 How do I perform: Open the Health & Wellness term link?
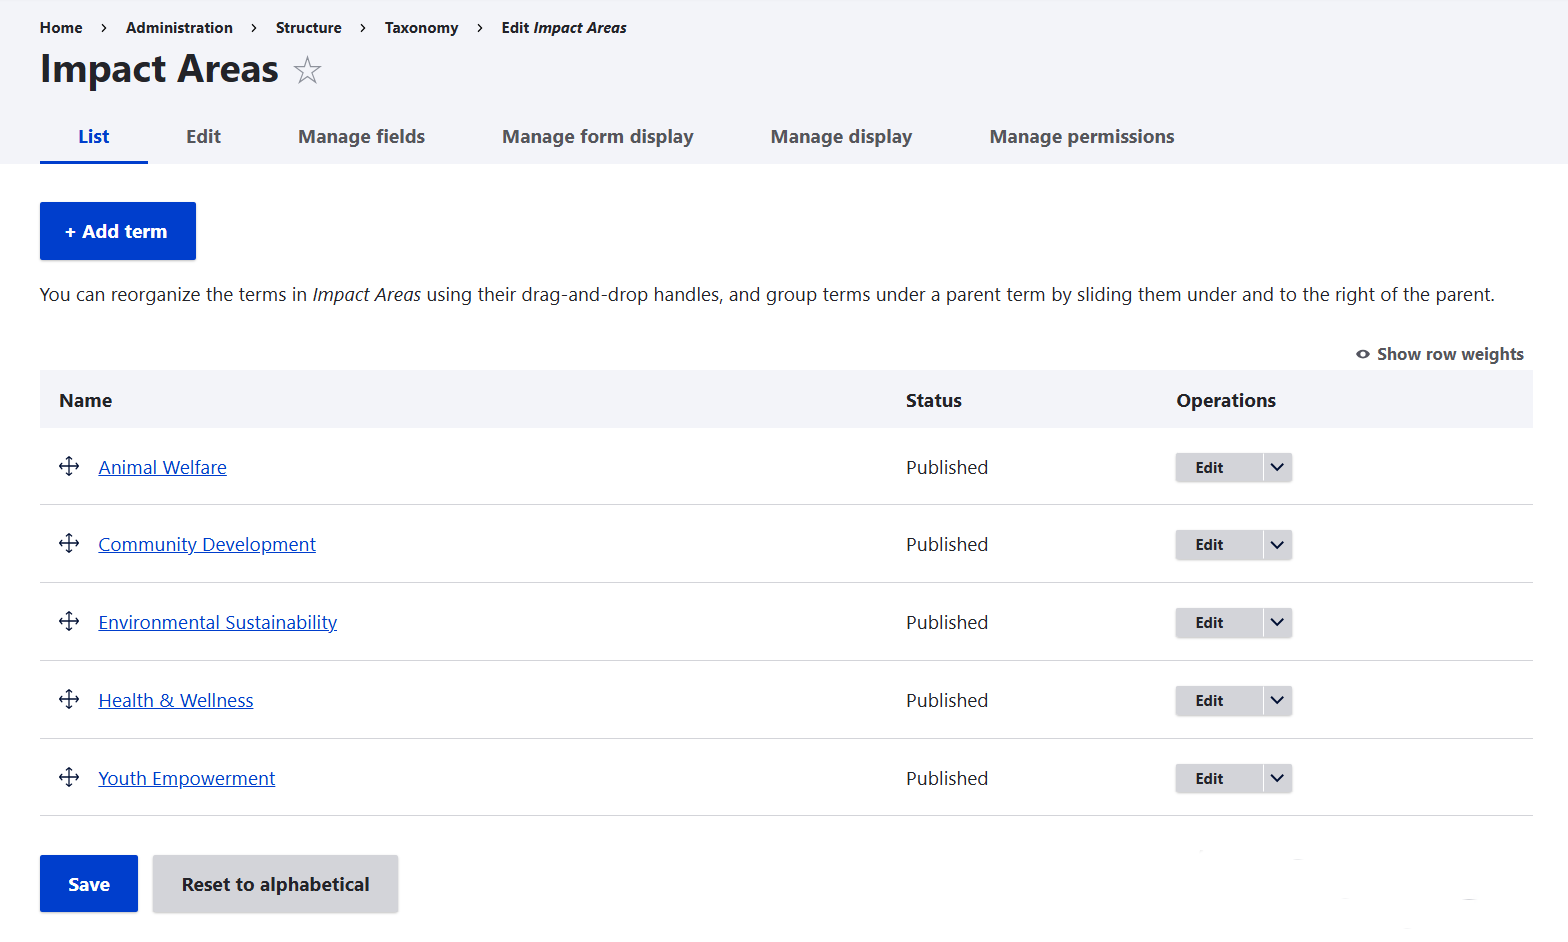click(176, 701)
